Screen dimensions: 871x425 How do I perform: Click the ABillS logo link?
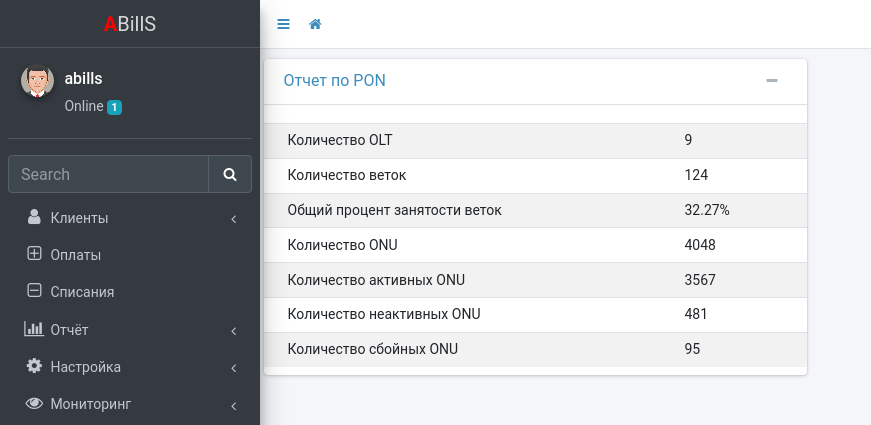[x=130, y=24]
